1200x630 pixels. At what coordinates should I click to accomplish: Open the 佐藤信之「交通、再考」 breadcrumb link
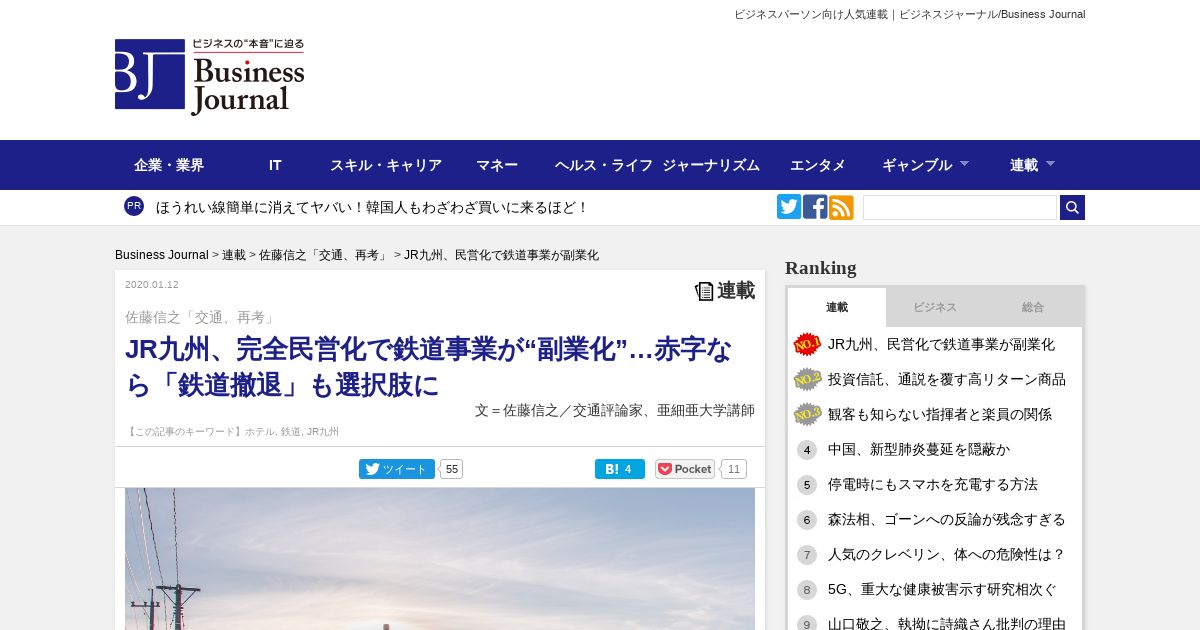pyautogui.click(x=325, y=255)
